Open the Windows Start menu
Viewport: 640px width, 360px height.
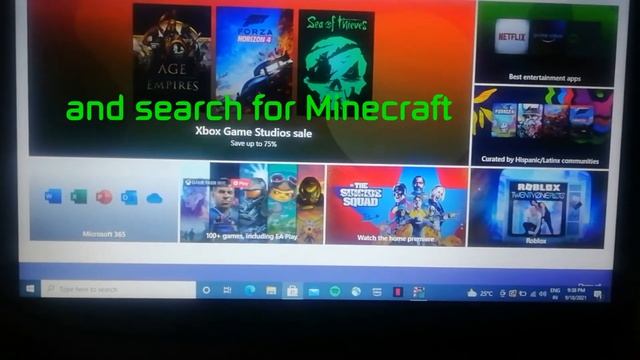click(x=30, y=289)
